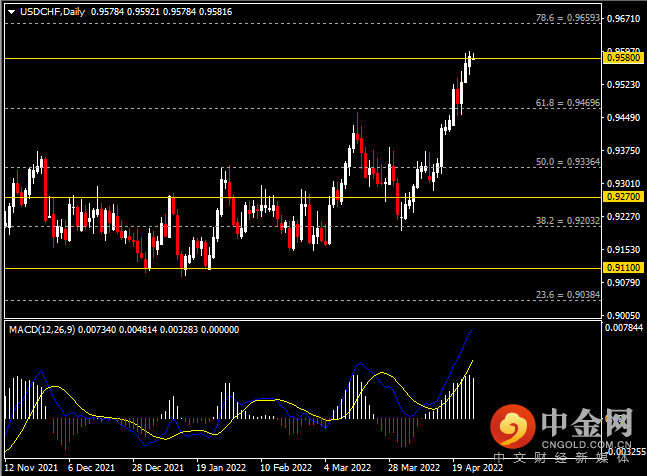Click the 38.2 = 0.92032 Fibonacci label
The width and height of the screenshot is (647, 476).
(x=568, y=221)
